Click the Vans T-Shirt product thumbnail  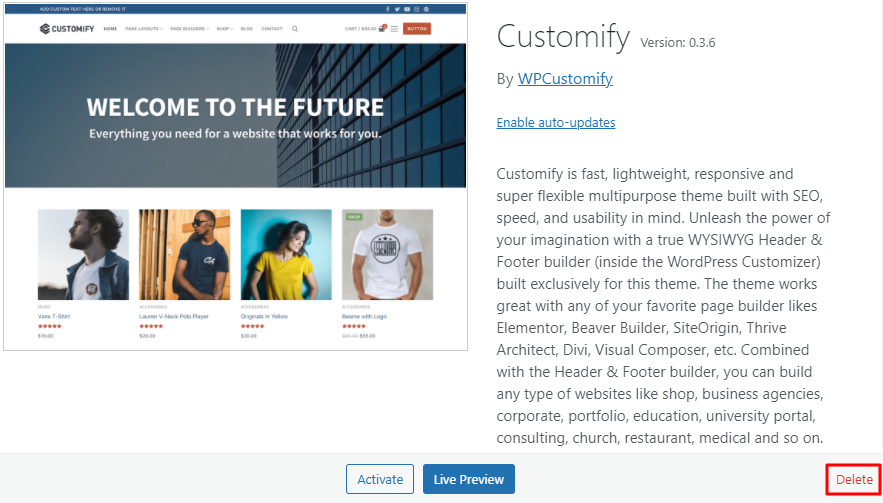pyautogui.click(x=83, y=255)
